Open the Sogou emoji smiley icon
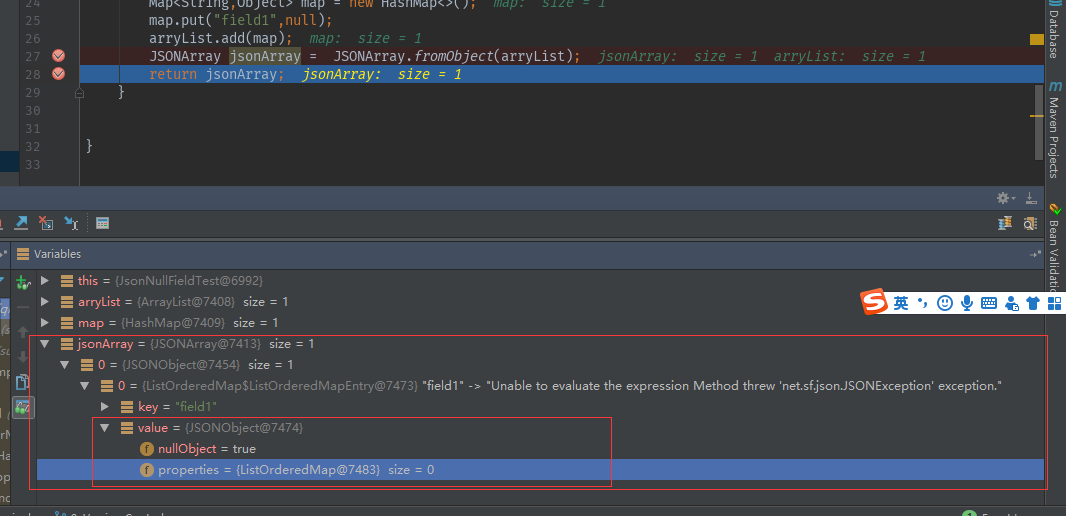Image resolution: width=1066 pixels, height=516 pixels. [x=944, y=303]
